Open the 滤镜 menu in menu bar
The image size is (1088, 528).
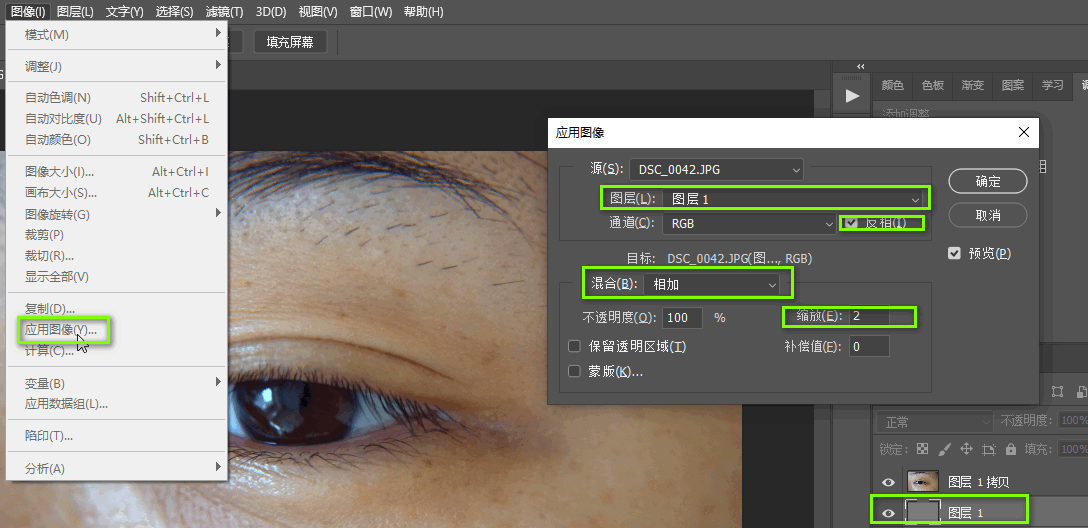222,12
